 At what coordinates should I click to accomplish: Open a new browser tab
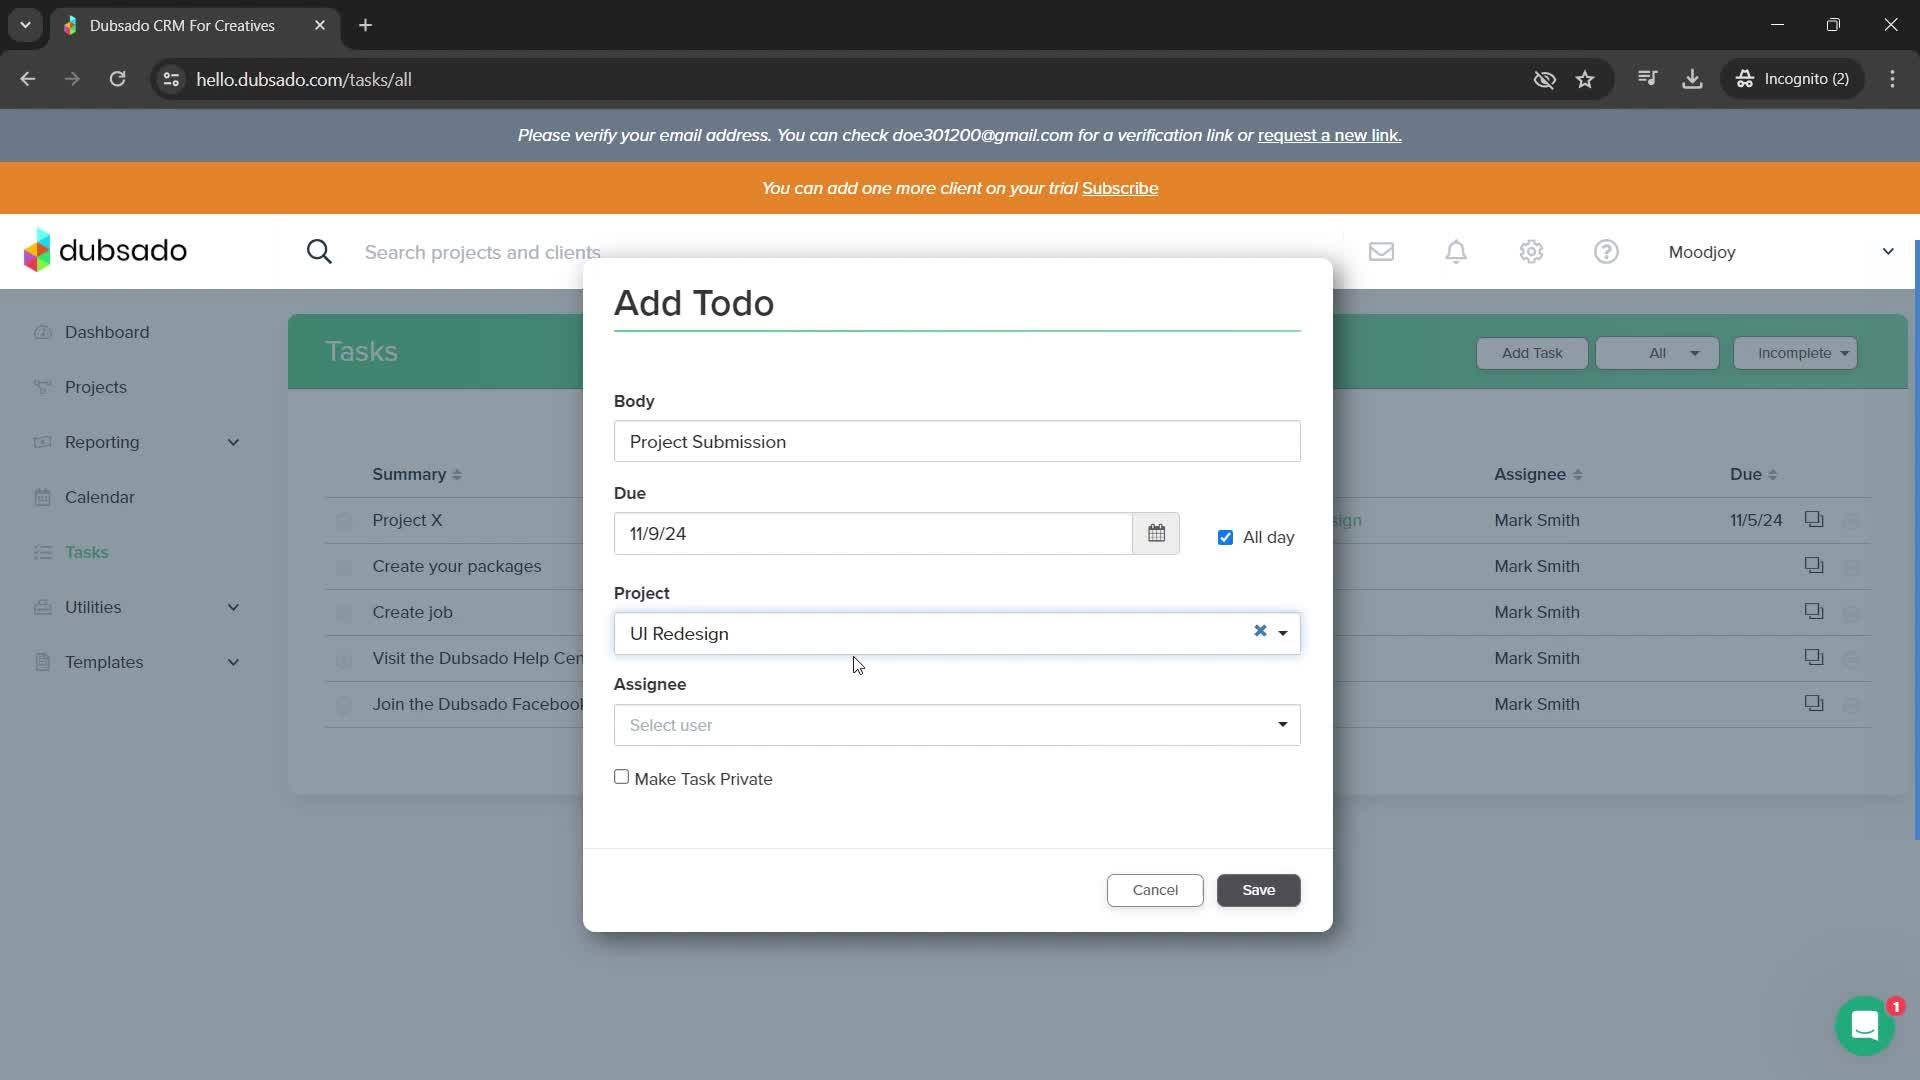coord(366,25)
